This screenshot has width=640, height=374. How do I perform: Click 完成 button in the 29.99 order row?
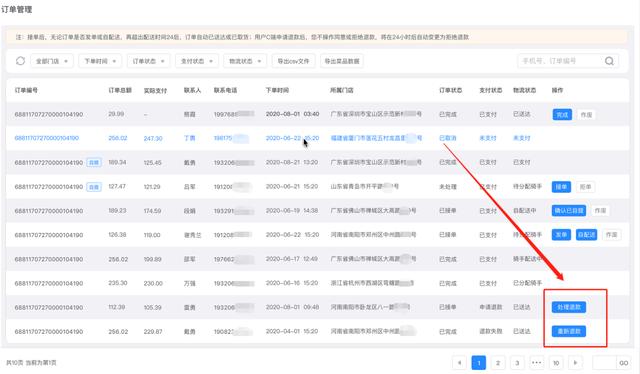[562, 115]
